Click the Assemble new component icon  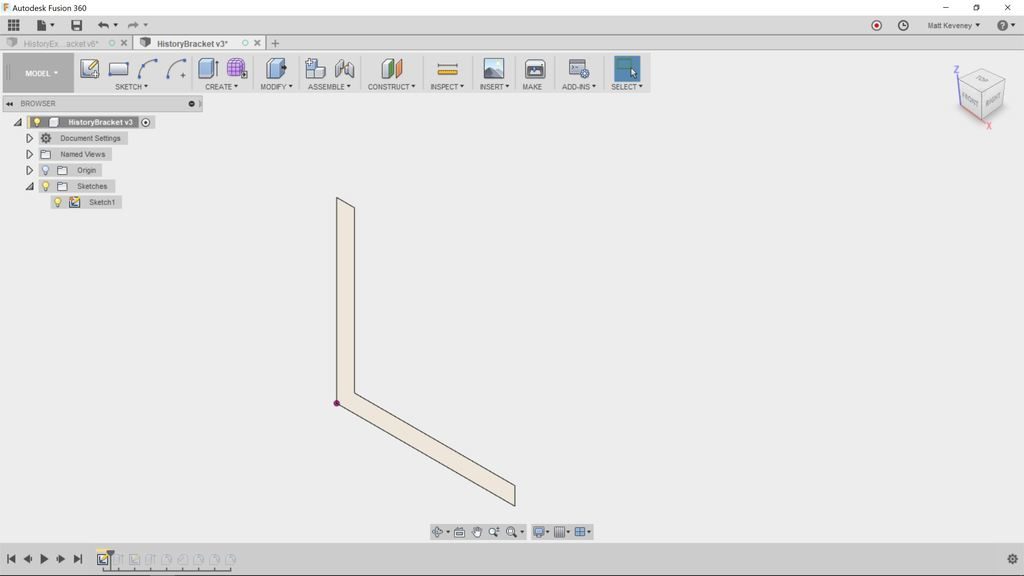pos(316,68)
